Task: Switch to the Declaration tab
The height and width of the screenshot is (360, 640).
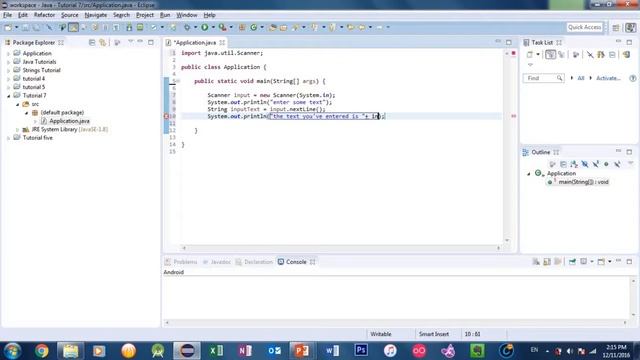Action: 254,262
